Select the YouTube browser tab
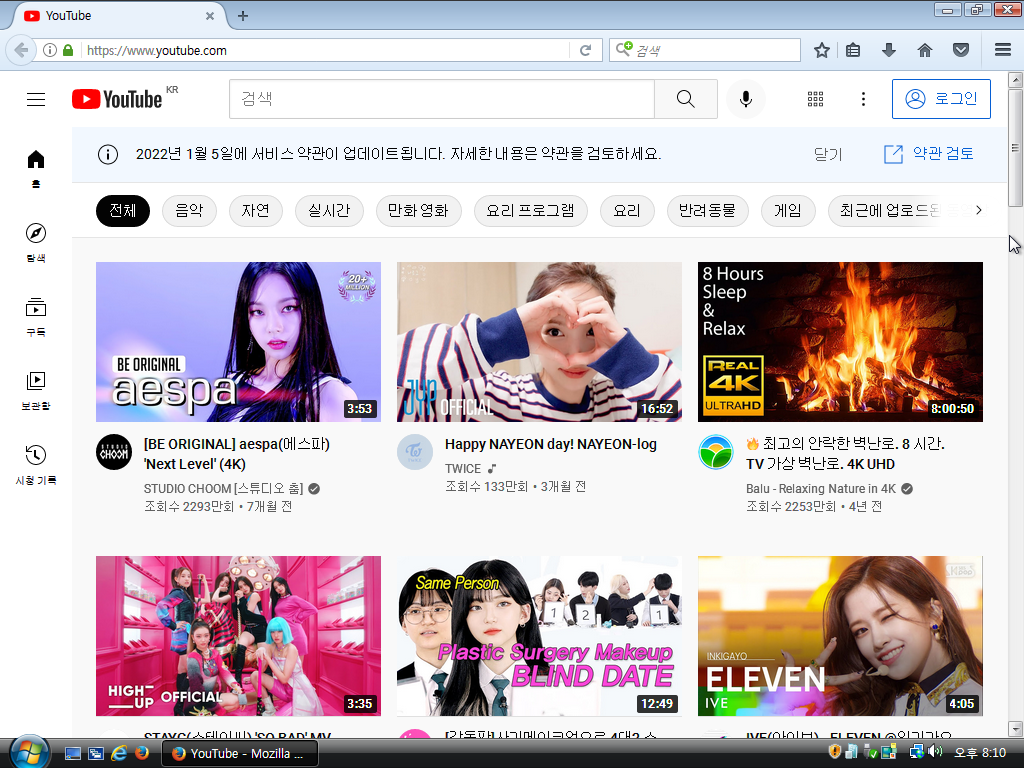The width and height of the screenshot is (1024, 768). tap(118, 16)
